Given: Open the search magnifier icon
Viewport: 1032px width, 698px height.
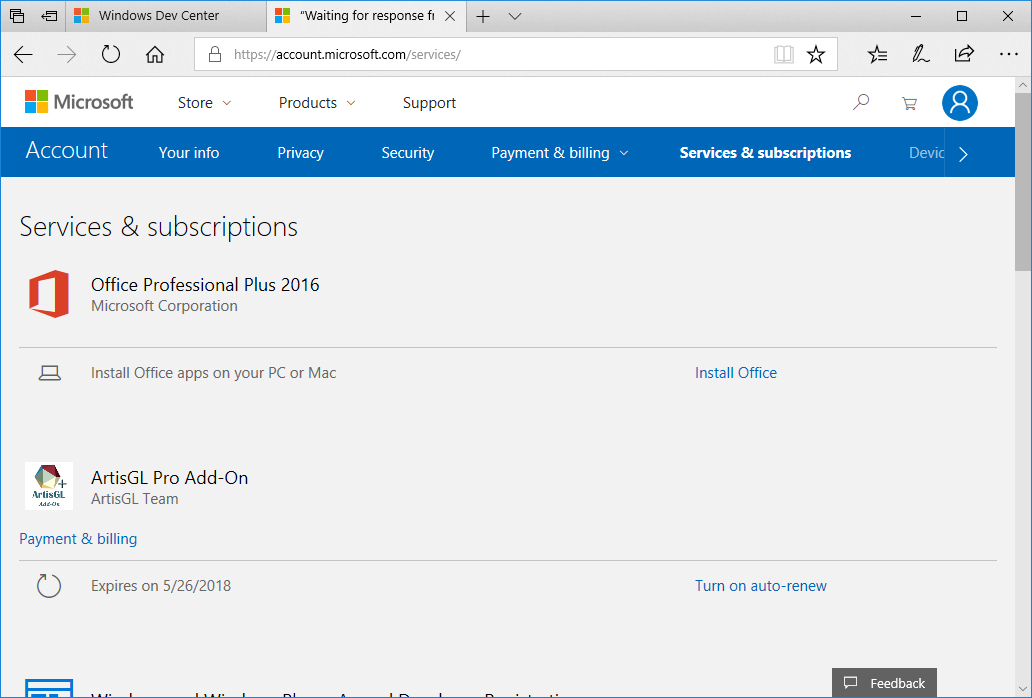Looking at the screenshot, I should 861,102.
